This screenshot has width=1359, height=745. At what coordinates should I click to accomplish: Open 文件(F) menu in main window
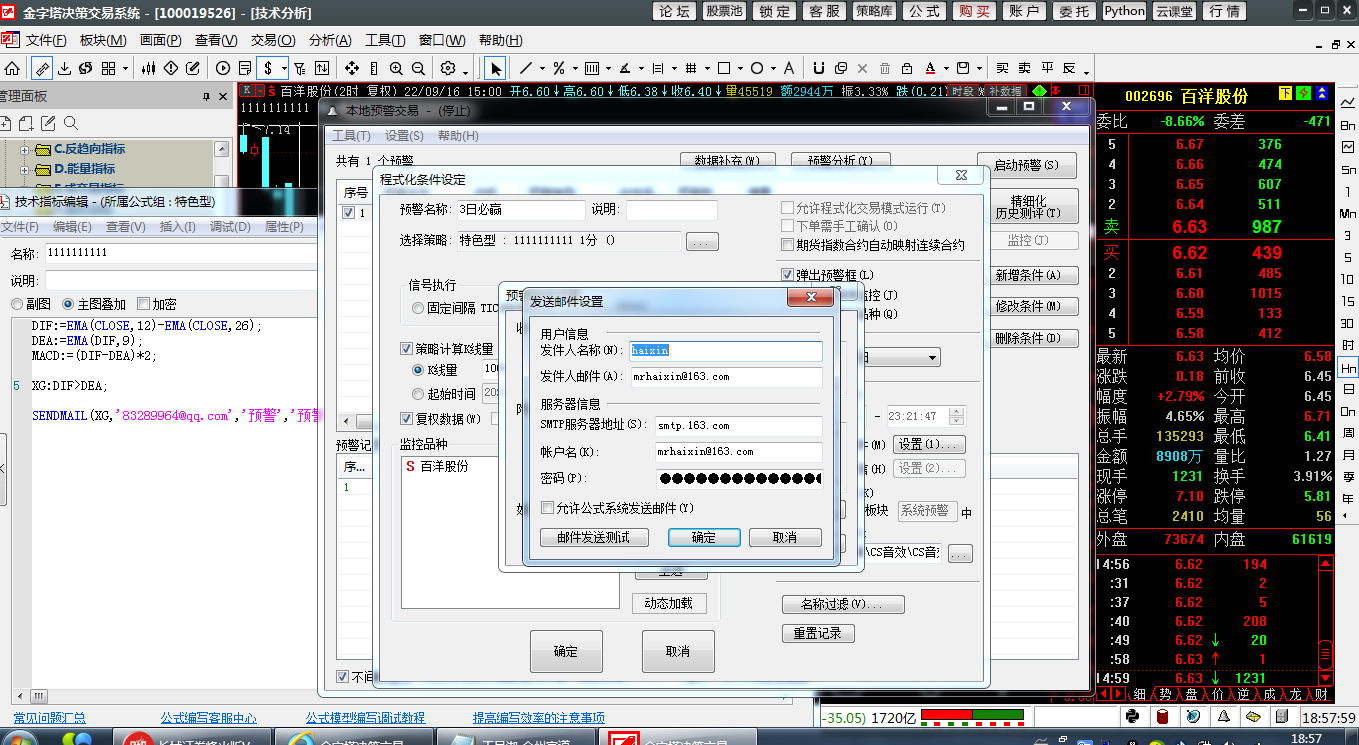pos(45,41)
